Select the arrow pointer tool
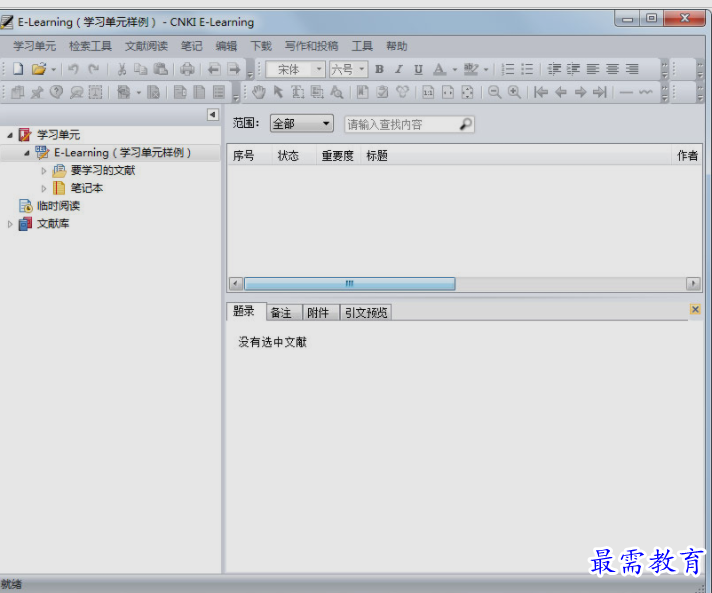The width and height of the screenshot is (712, 593). click(x=278, y=92)
